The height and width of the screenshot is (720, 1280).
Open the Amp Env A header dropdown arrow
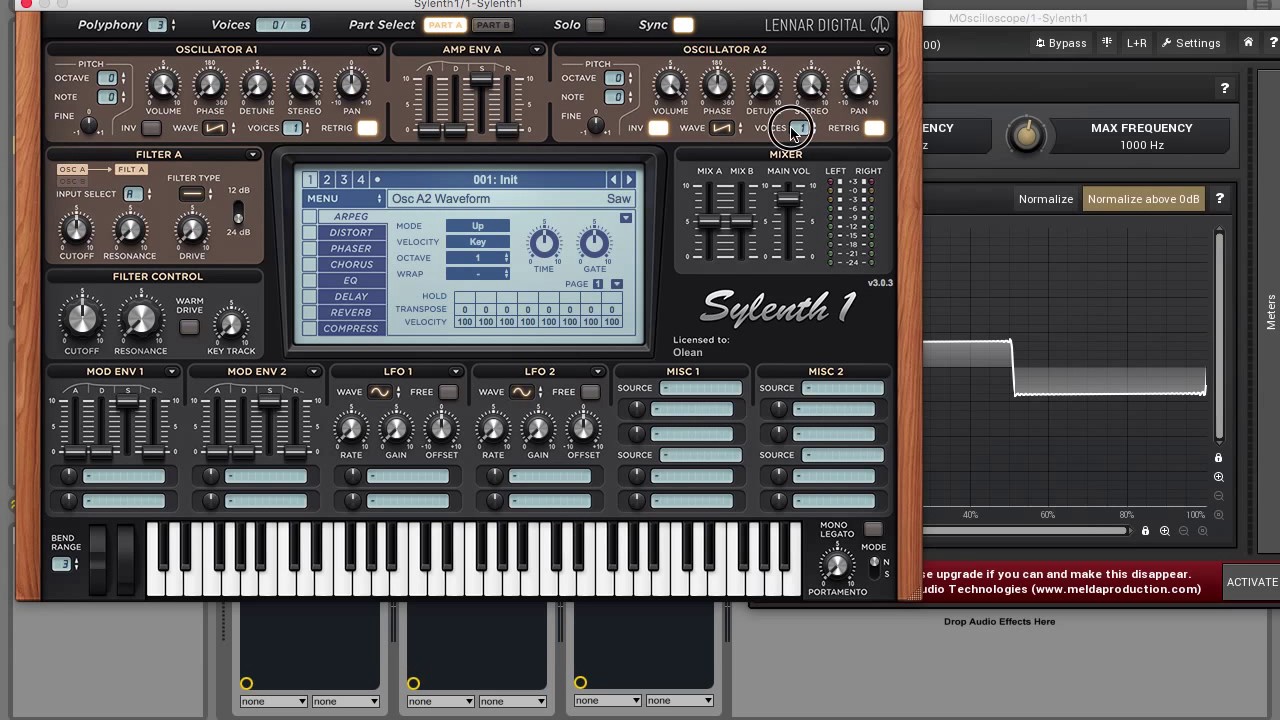[x=537, y=49]
